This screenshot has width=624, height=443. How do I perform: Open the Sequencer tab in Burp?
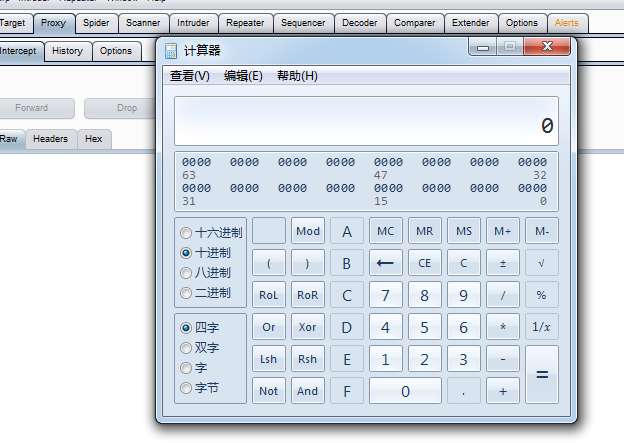303,23
